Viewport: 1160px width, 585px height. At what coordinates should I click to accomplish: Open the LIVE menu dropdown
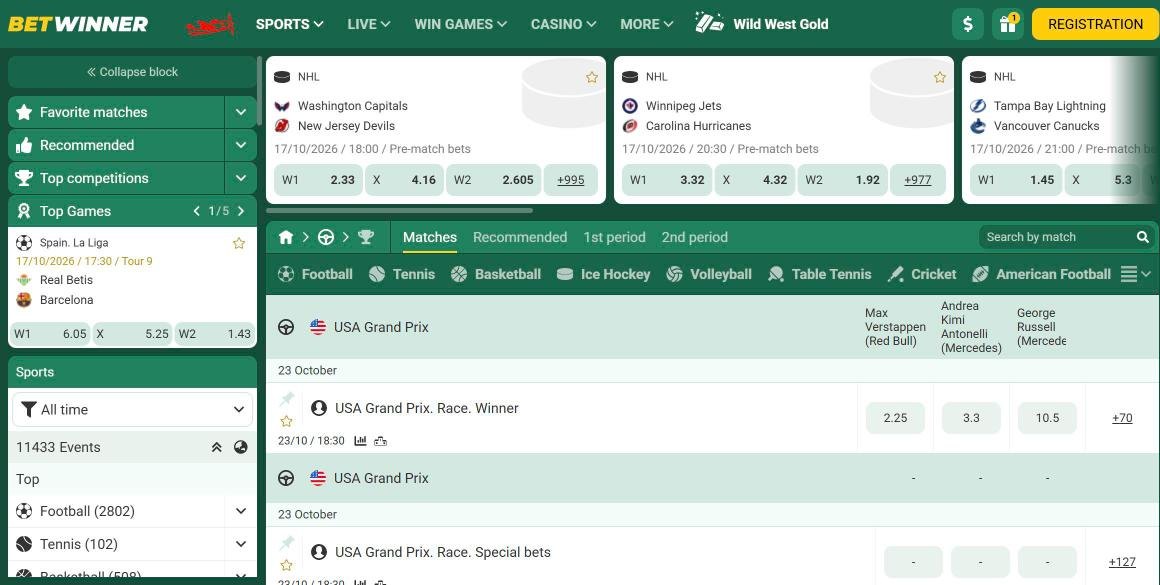point(368,24)
